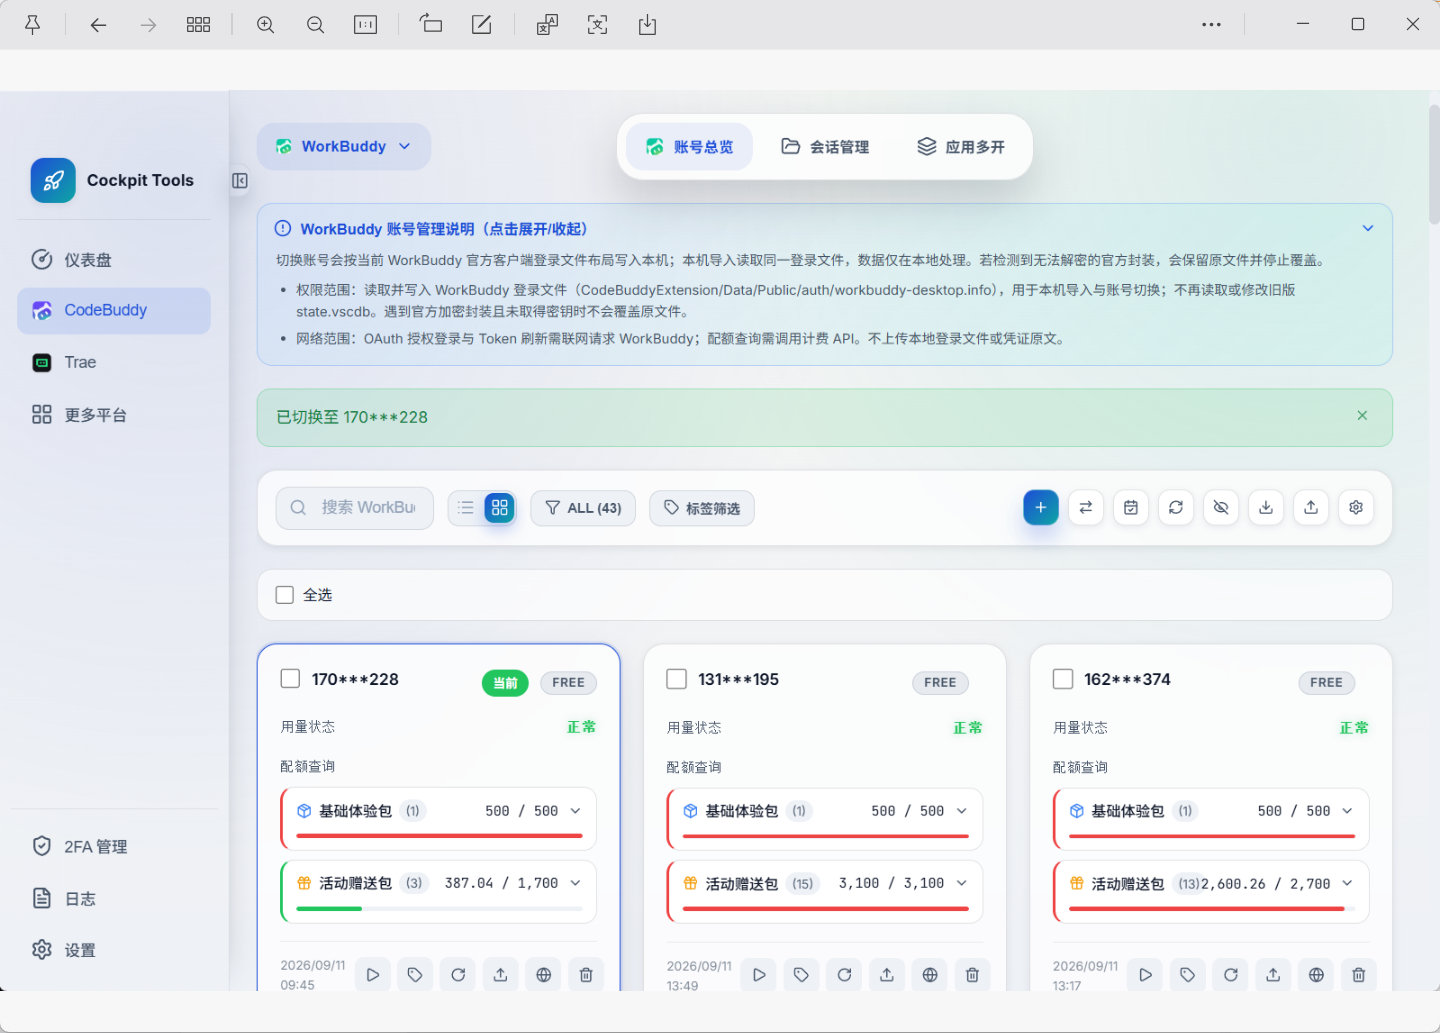The image size is (1440, 1033).
Task: Go back with the left arrow
Action: pyautogui.click(x=98, y=25)
